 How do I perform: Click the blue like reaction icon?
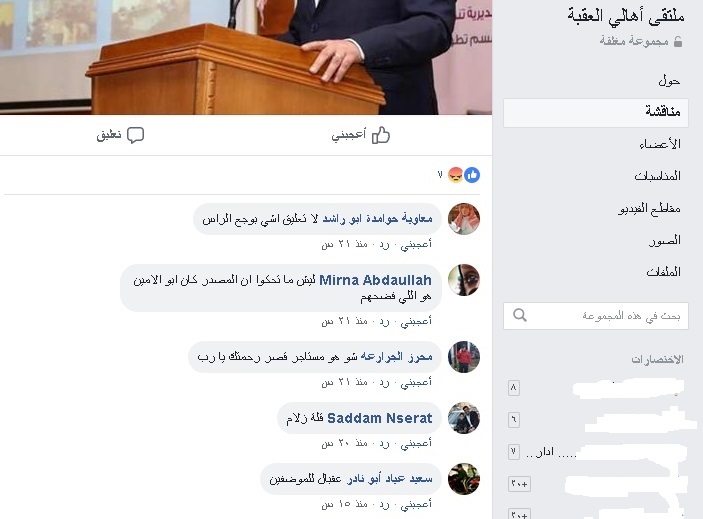click(472, 175)
